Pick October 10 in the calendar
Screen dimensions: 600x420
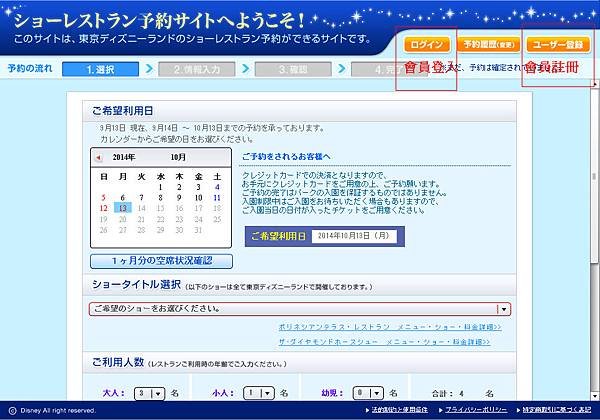(198, 198)
